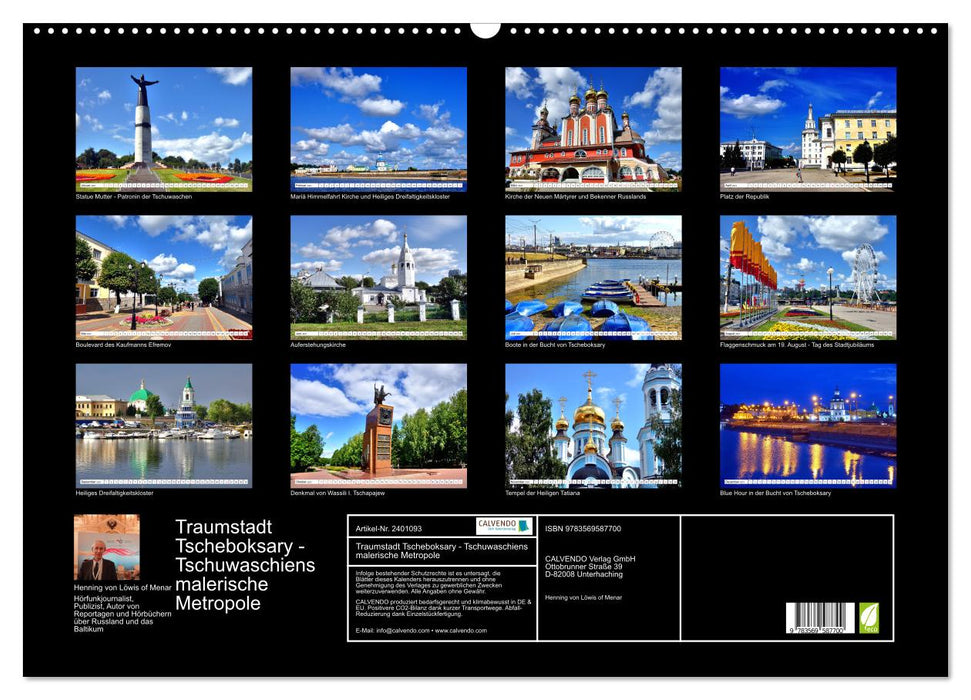Screen dimensions: 971x700
Task: Click small author credit under publisher address
Action: coord(583,597)
